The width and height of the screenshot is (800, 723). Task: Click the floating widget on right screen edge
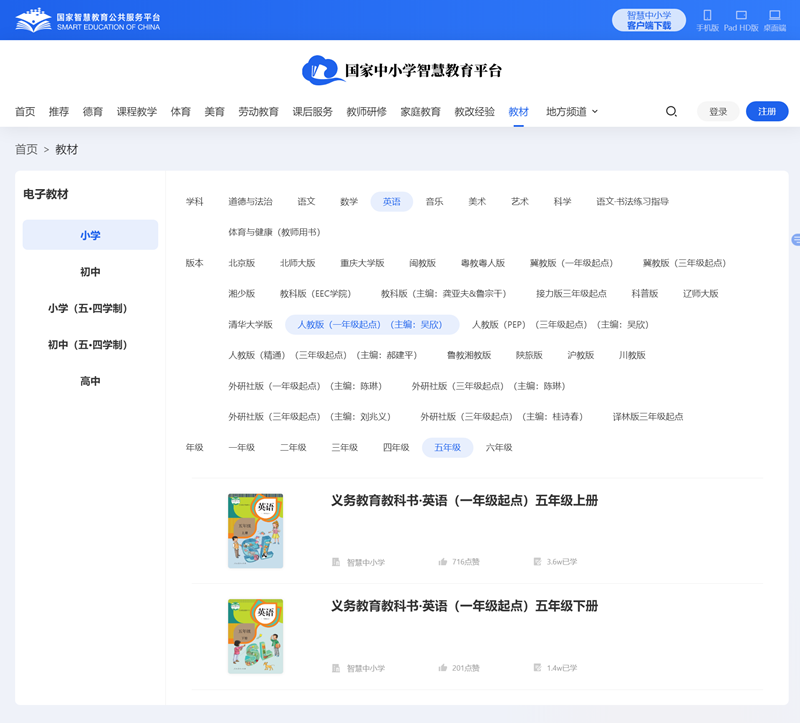coord(795,240)
